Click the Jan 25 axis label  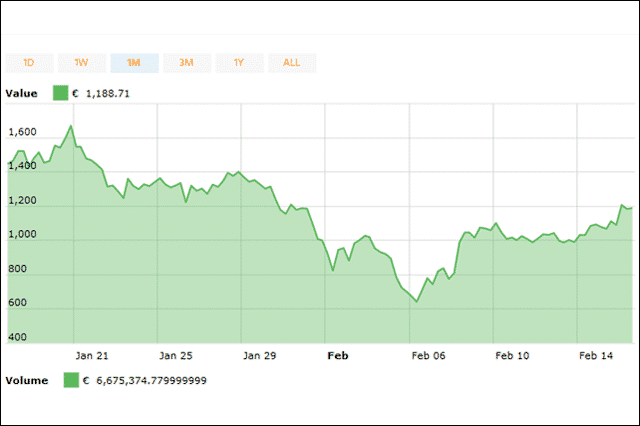(176, 356)
